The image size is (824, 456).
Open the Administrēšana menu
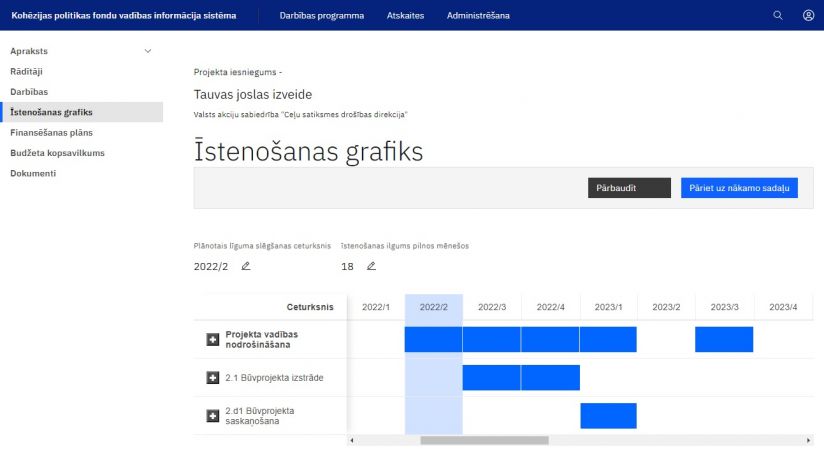click(478, 15)
